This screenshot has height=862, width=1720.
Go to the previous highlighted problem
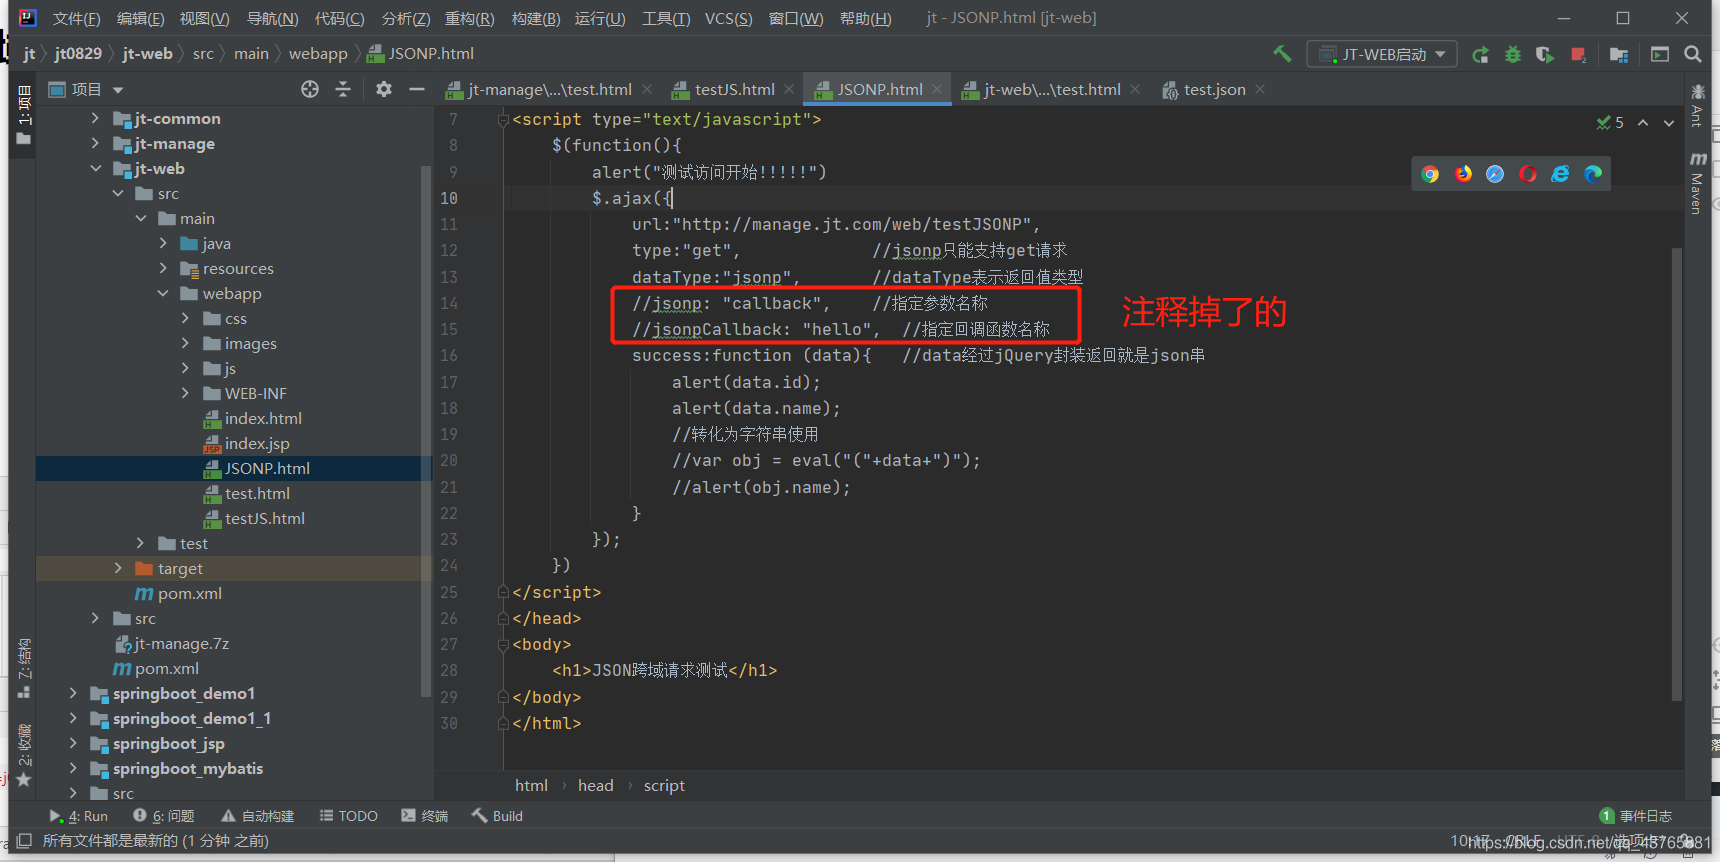1643,123
